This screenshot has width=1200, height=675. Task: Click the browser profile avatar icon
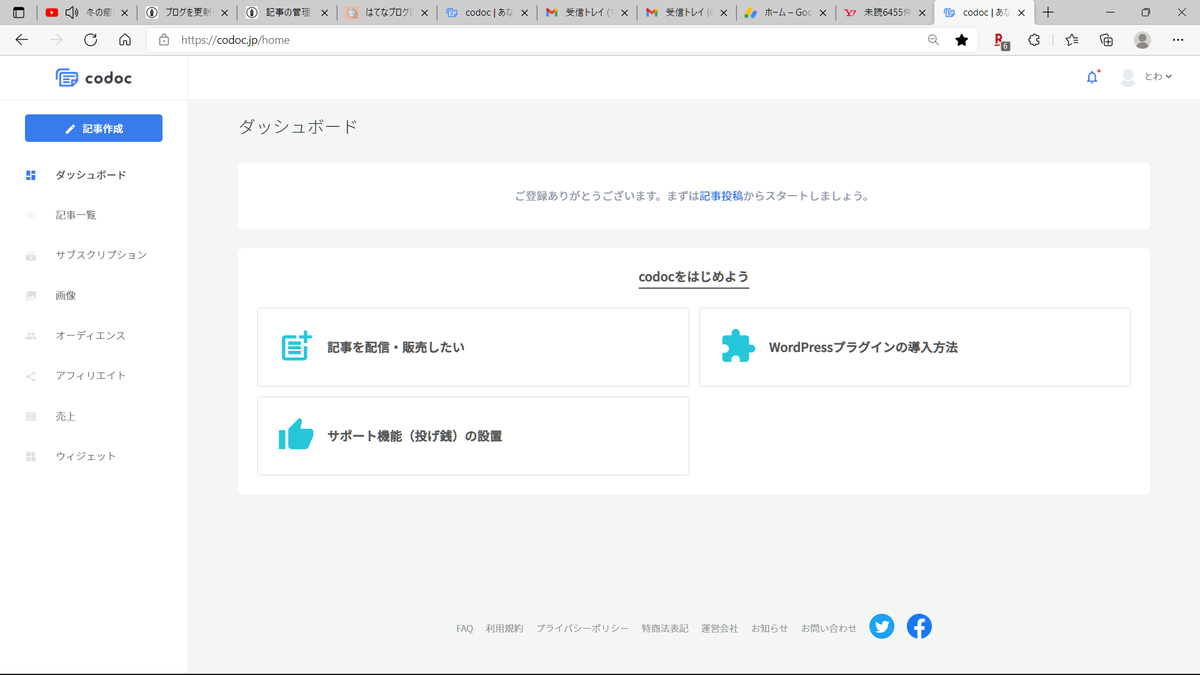tap(1142, 40)
